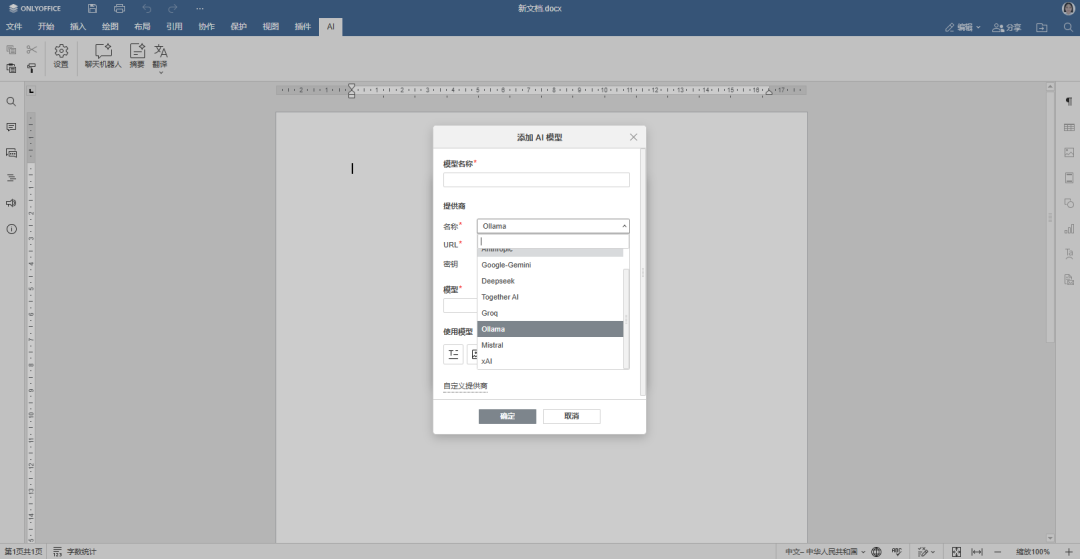Open the Chat panel in left sidebar
The height and width of the screenshot is (559, 1080).
tap(11, 153)
